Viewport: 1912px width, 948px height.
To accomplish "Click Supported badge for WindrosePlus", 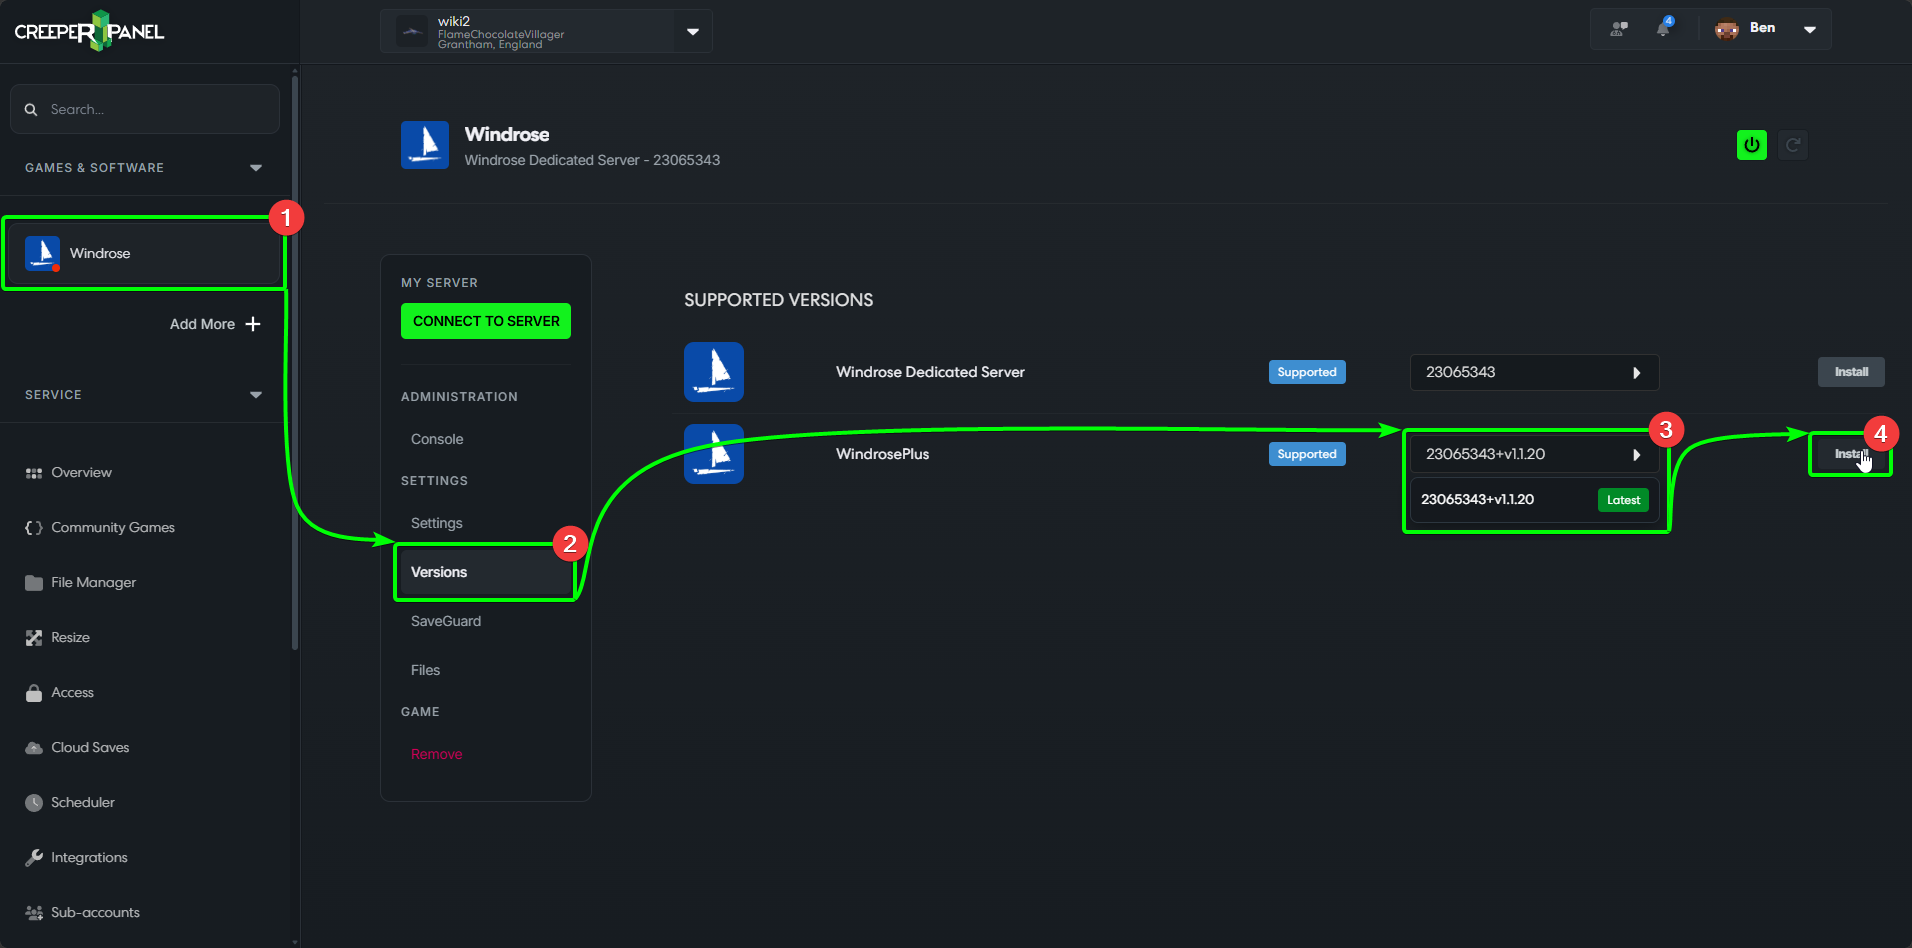I will [x=1307, y=454].
